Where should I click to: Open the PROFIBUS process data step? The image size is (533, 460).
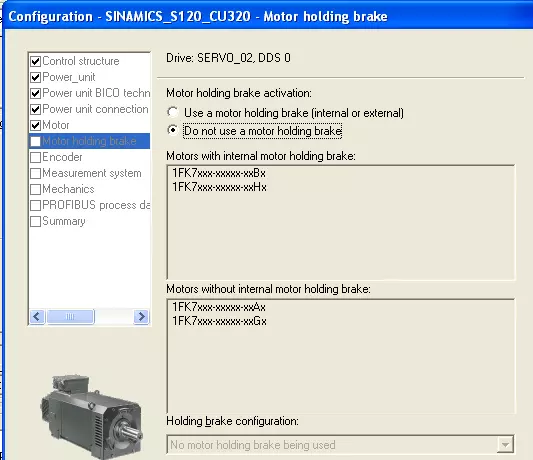click(x=96, y=205)
